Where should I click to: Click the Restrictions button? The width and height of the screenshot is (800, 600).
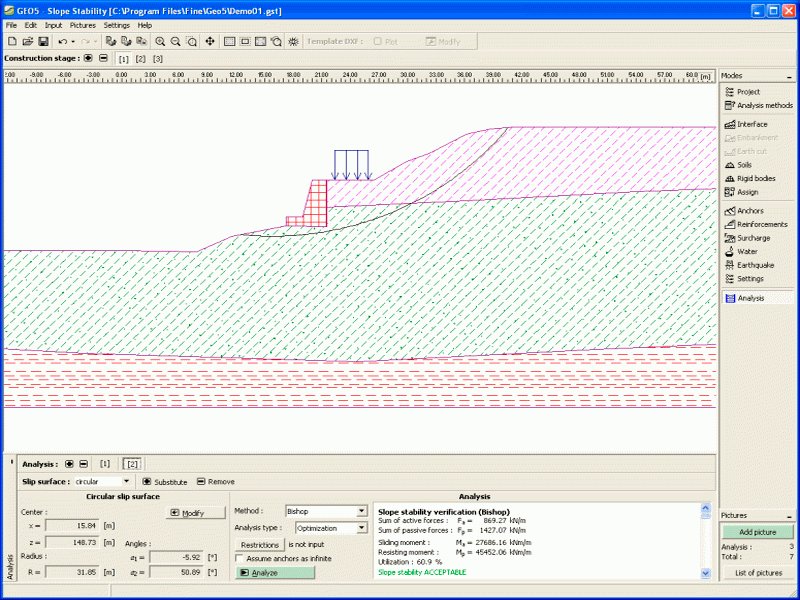[260, 545]
